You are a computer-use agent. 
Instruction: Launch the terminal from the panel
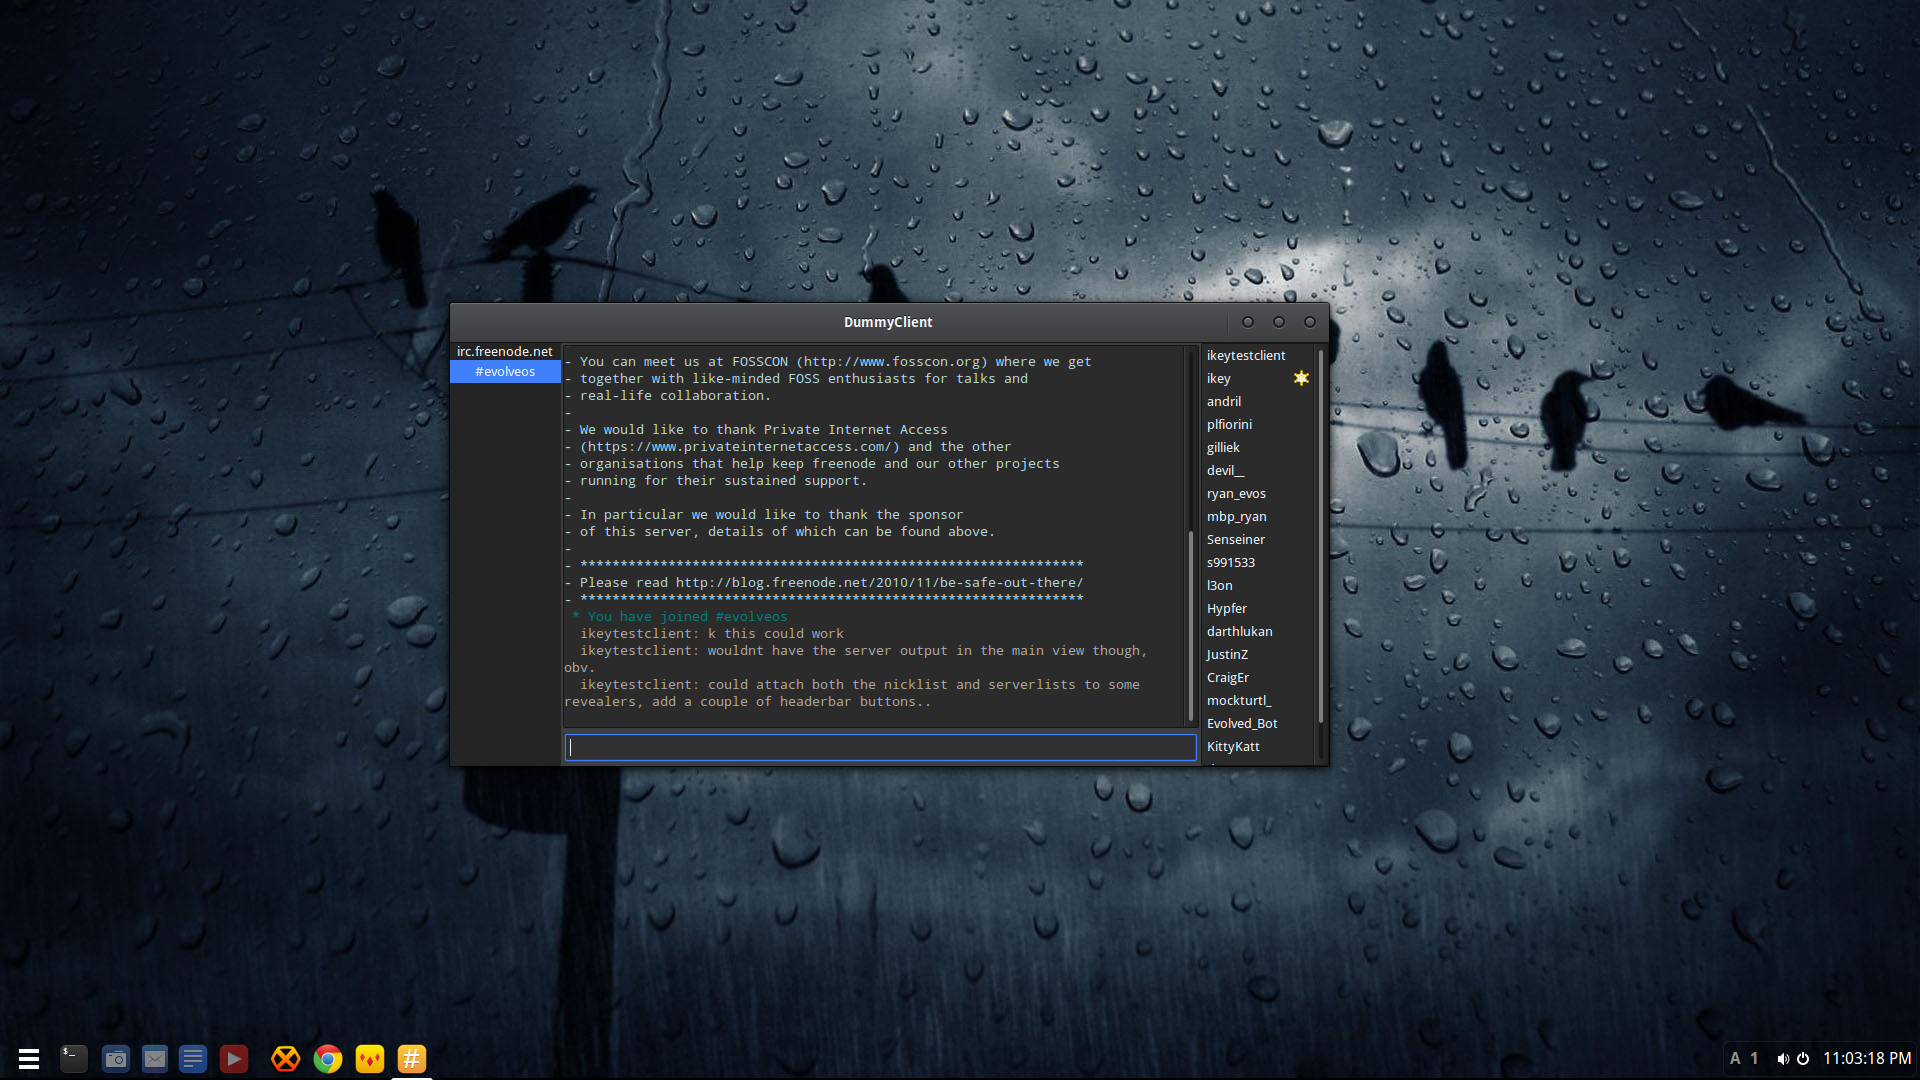tap(74, 1058)
